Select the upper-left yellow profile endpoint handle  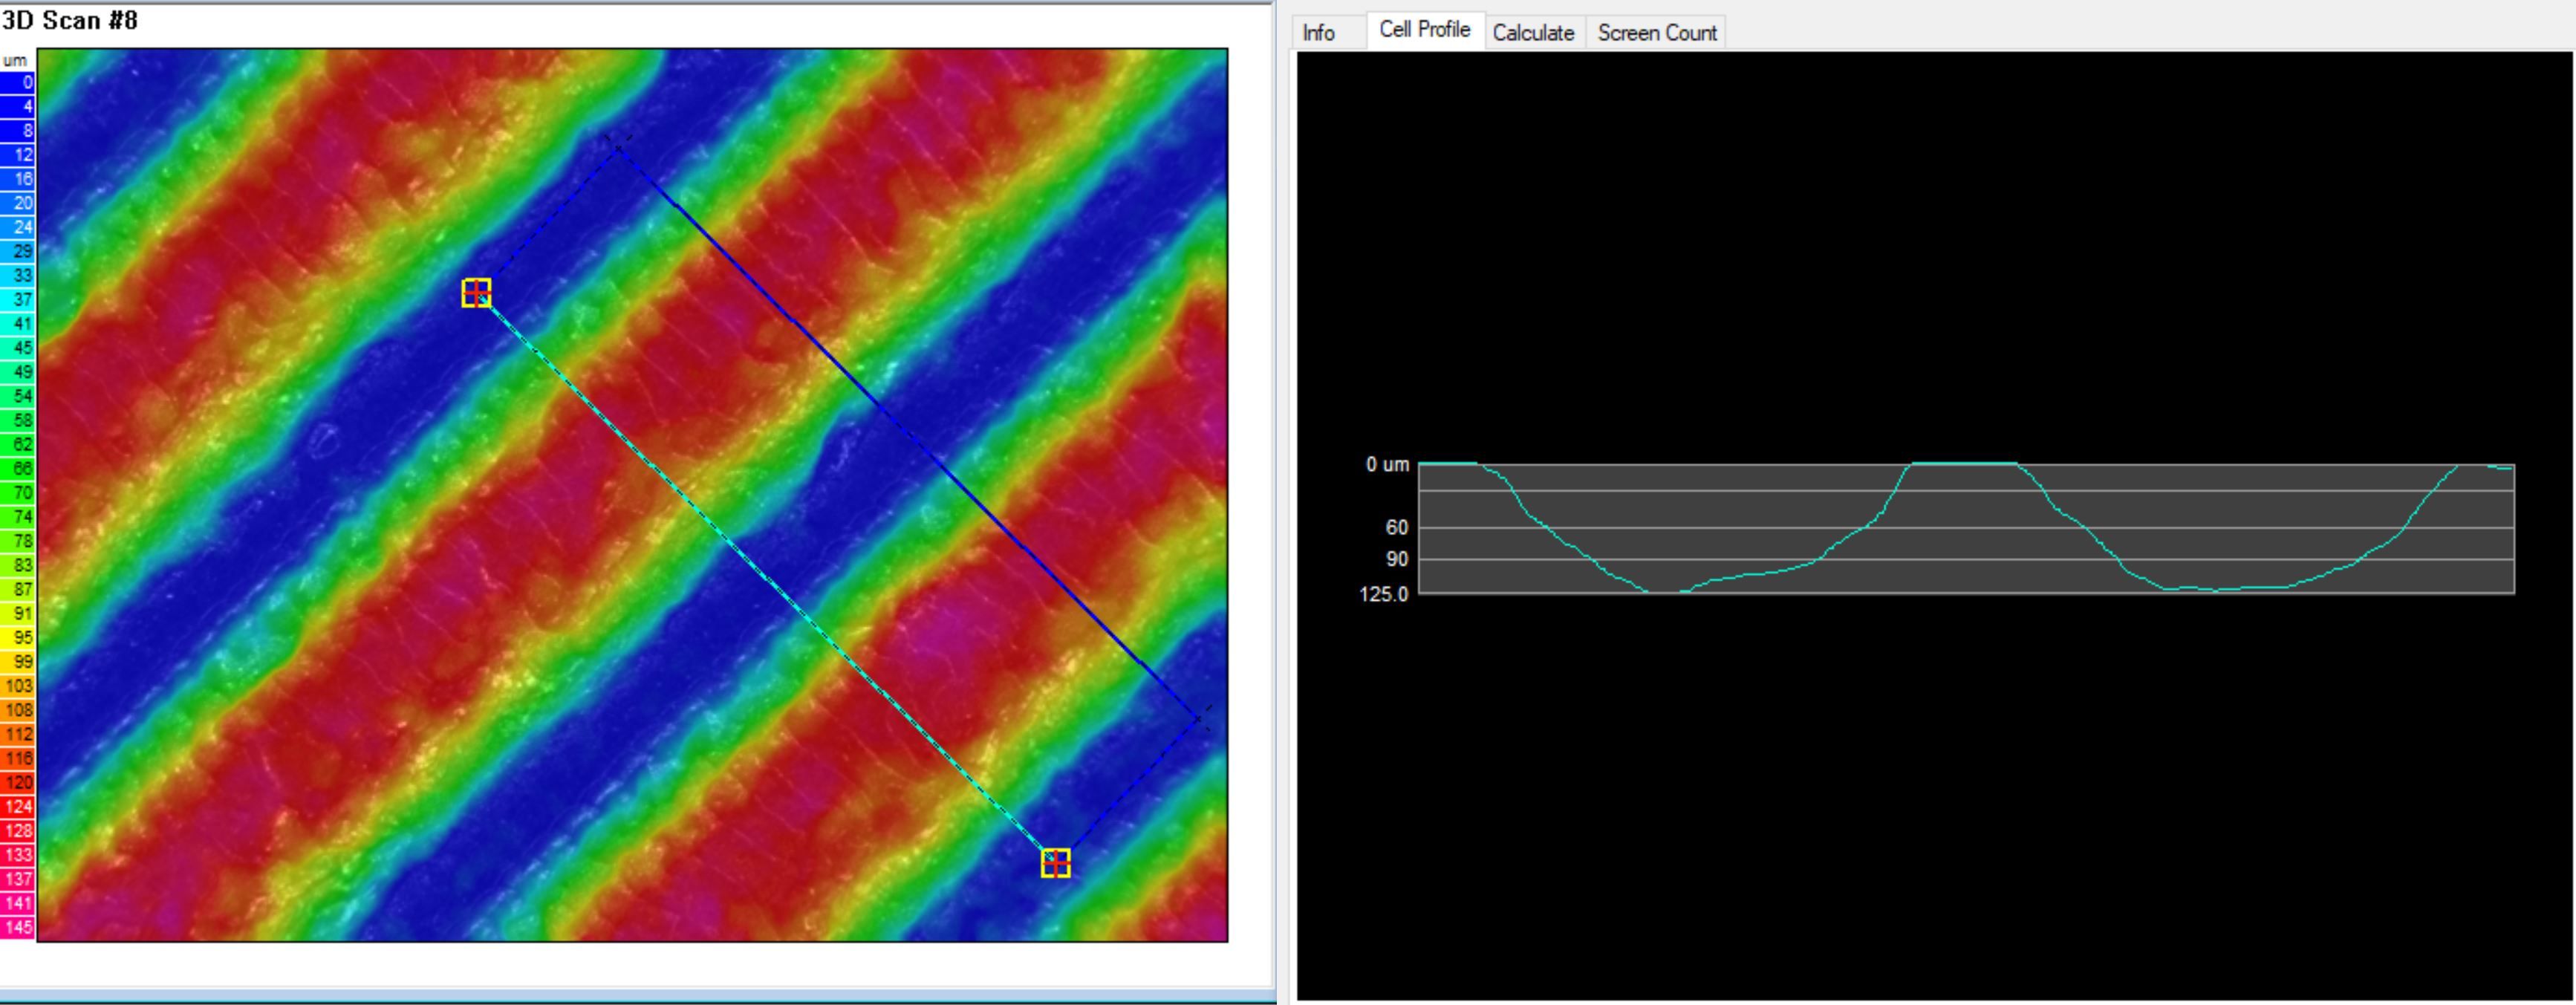[x=476, y=293]
